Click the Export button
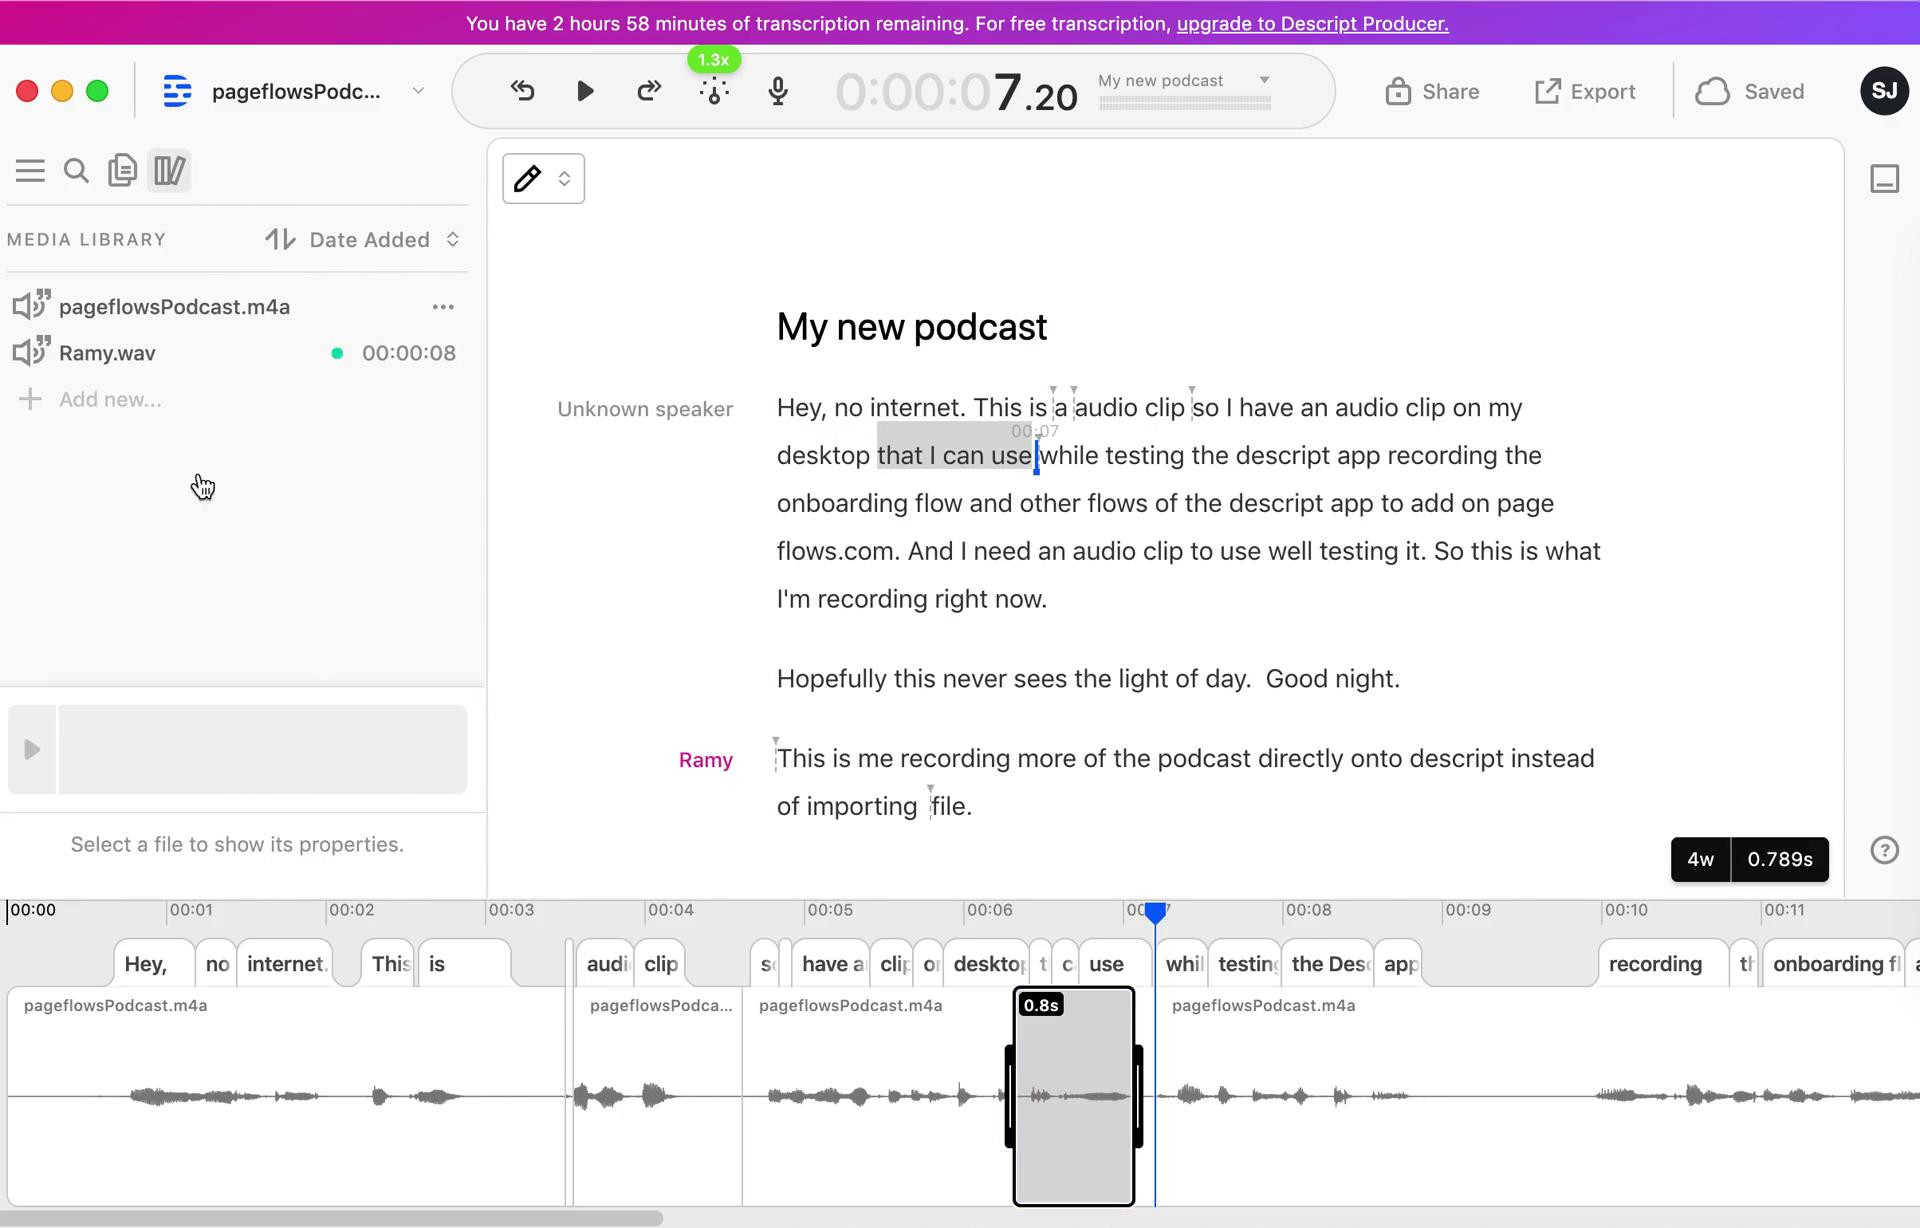The height and width of the screenshot is (1228, 1920). (1585, 92)
